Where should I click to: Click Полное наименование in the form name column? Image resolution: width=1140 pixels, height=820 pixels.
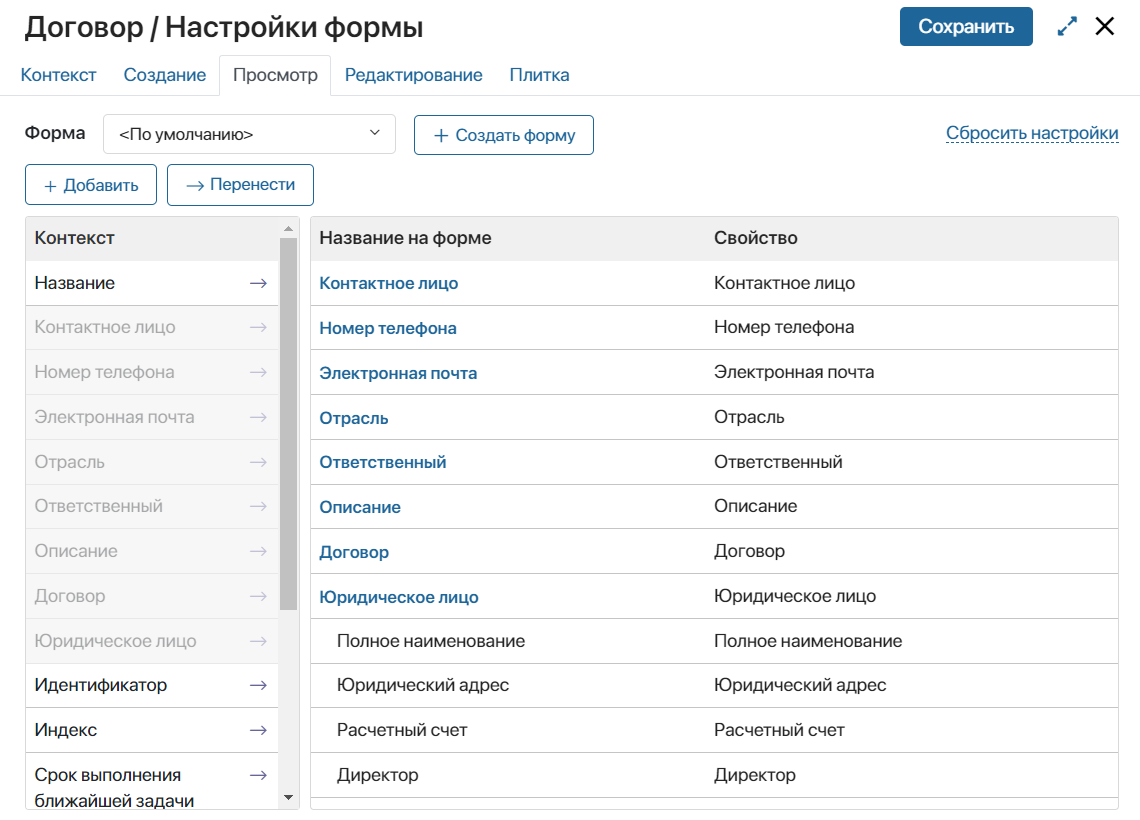point(430,641)
